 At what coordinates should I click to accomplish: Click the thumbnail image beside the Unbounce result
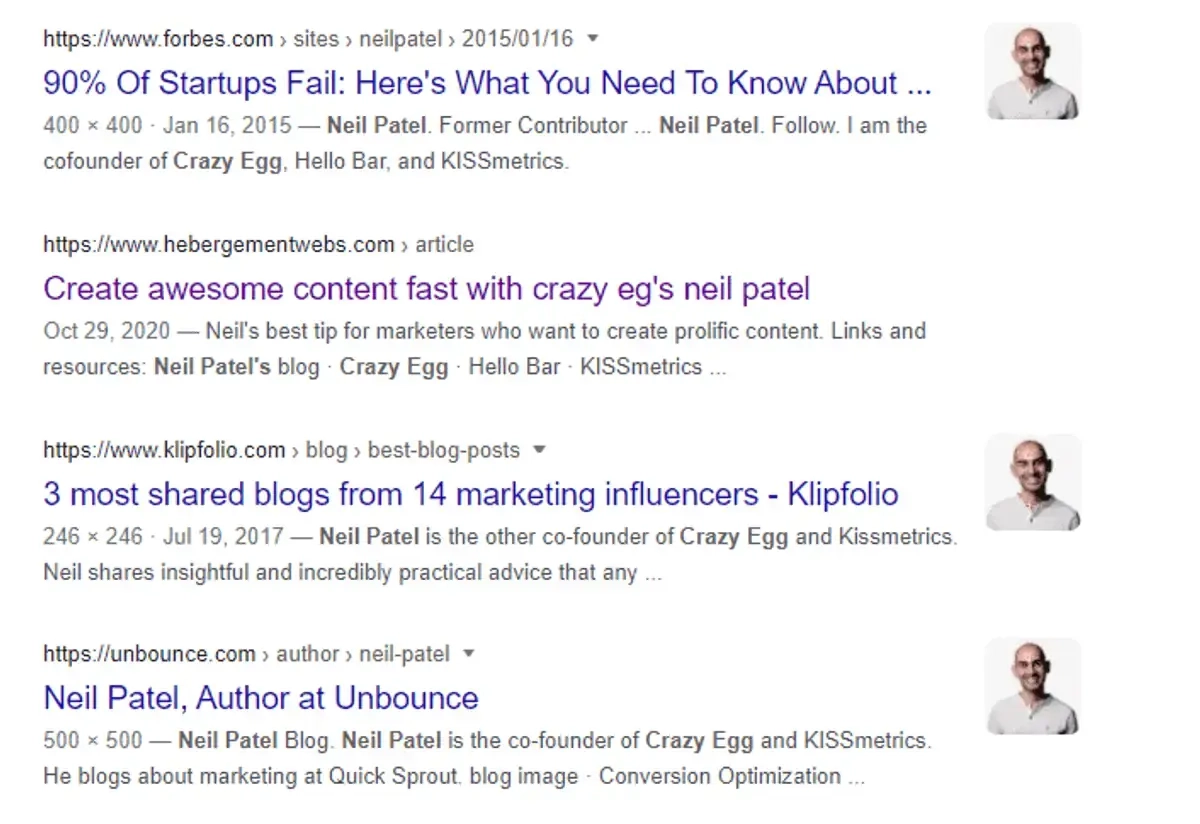[x=1033, y=686]
